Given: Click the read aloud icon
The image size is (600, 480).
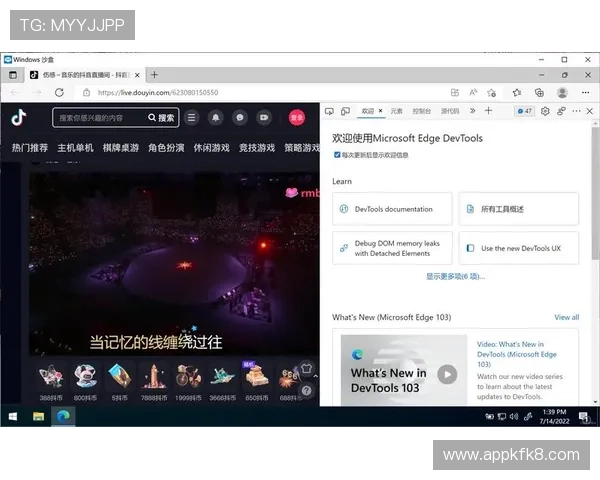Looking at the screenshot, I should 473,93.
